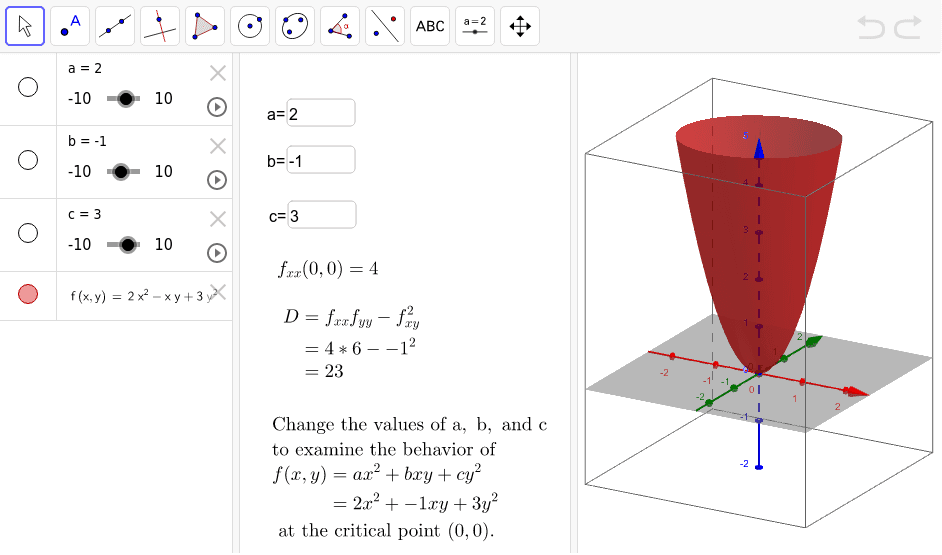Play animation for slider b
942x555 pixels.
click(217, 180)
